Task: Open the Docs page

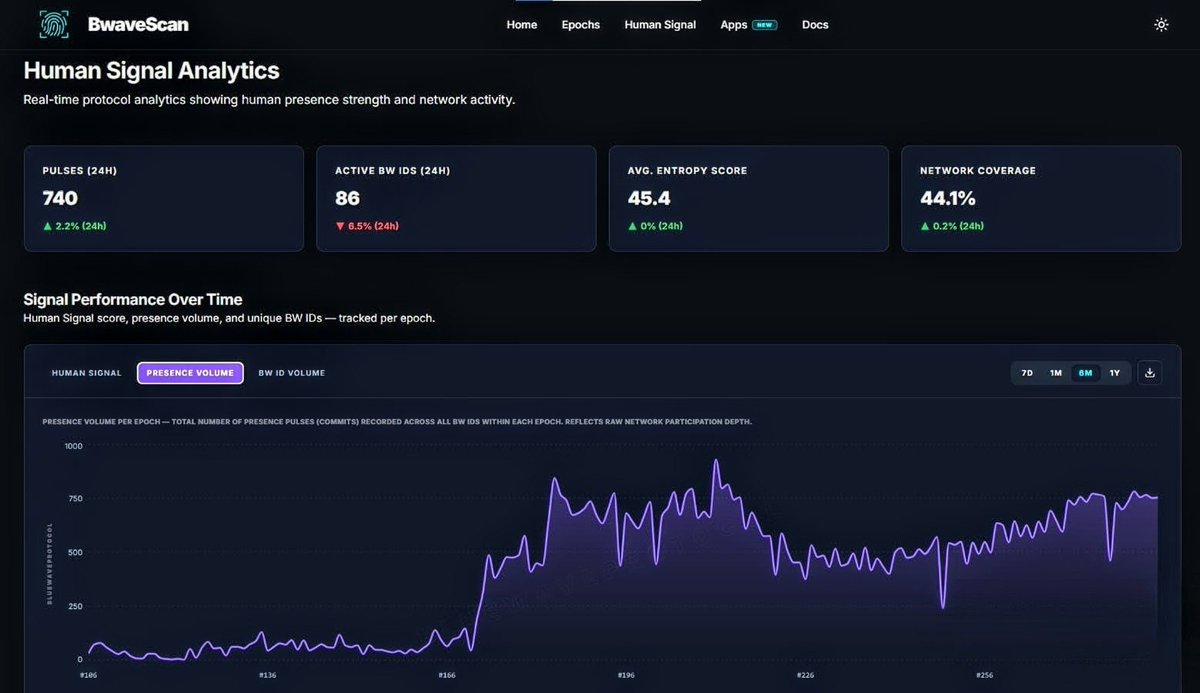Action: click(x=815, y=25)
